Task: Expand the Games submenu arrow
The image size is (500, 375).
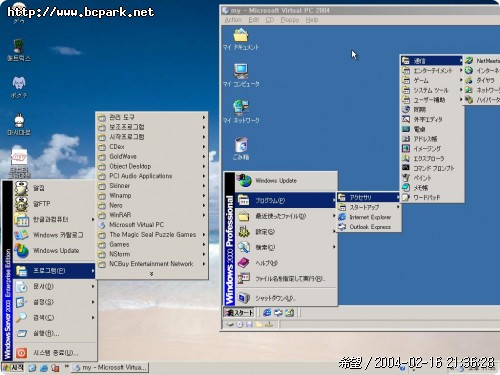Action: coord(204,244)
